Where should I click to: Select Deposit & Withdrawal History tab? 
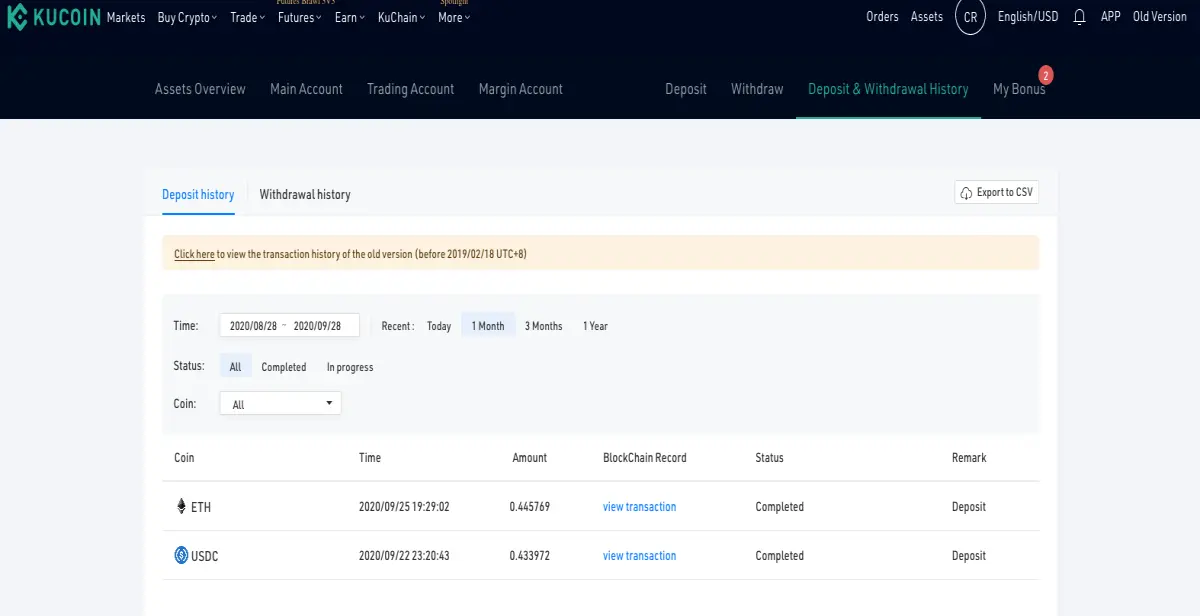[888, 89]
